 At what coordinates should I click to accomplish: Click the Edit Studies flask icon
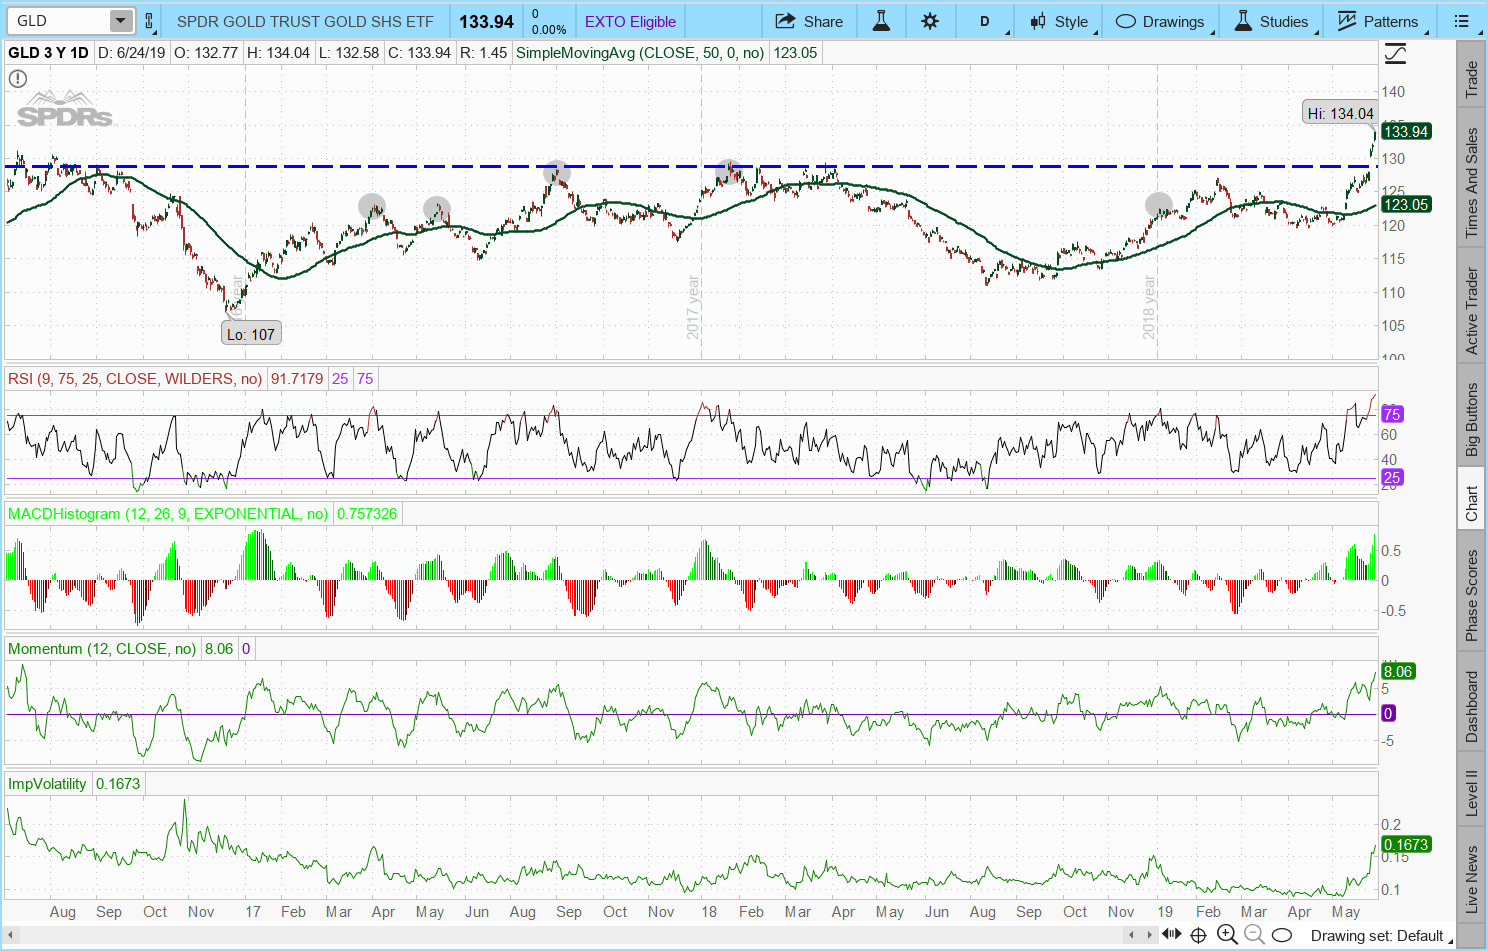[881, 21]
